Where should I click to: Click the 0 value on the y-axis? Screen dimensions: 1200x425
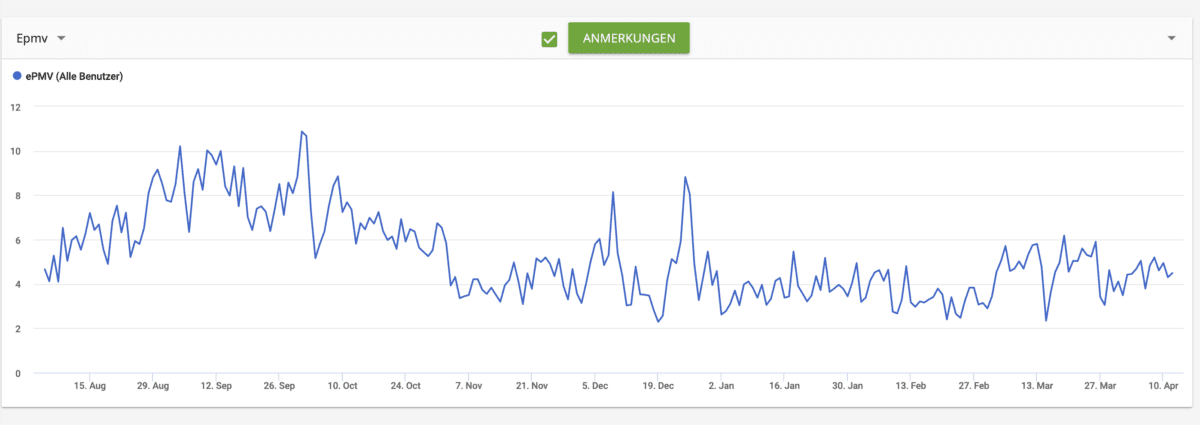point(18,373)
